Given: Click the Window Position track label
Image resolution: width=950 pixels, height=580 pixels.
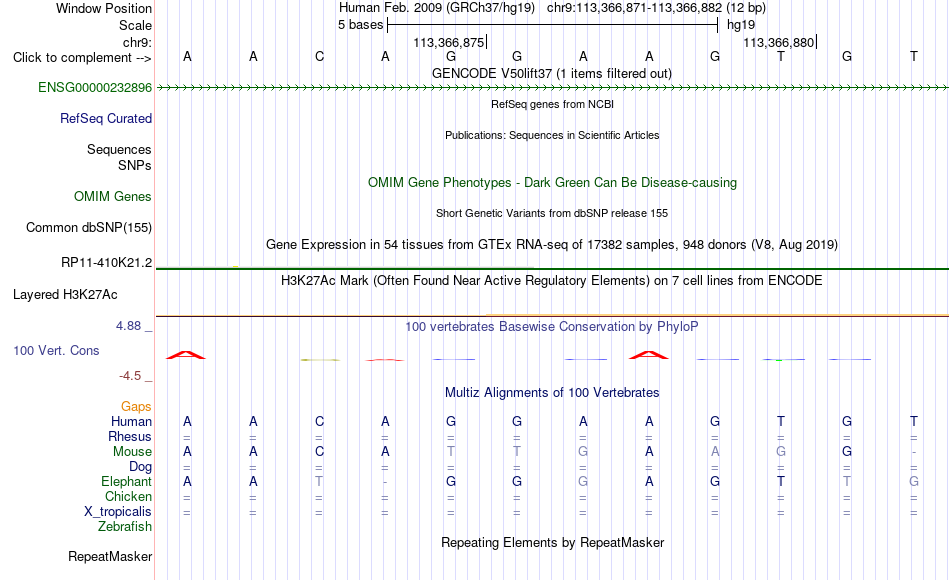Looking at the screenshot, I should (x=104, y=8).
